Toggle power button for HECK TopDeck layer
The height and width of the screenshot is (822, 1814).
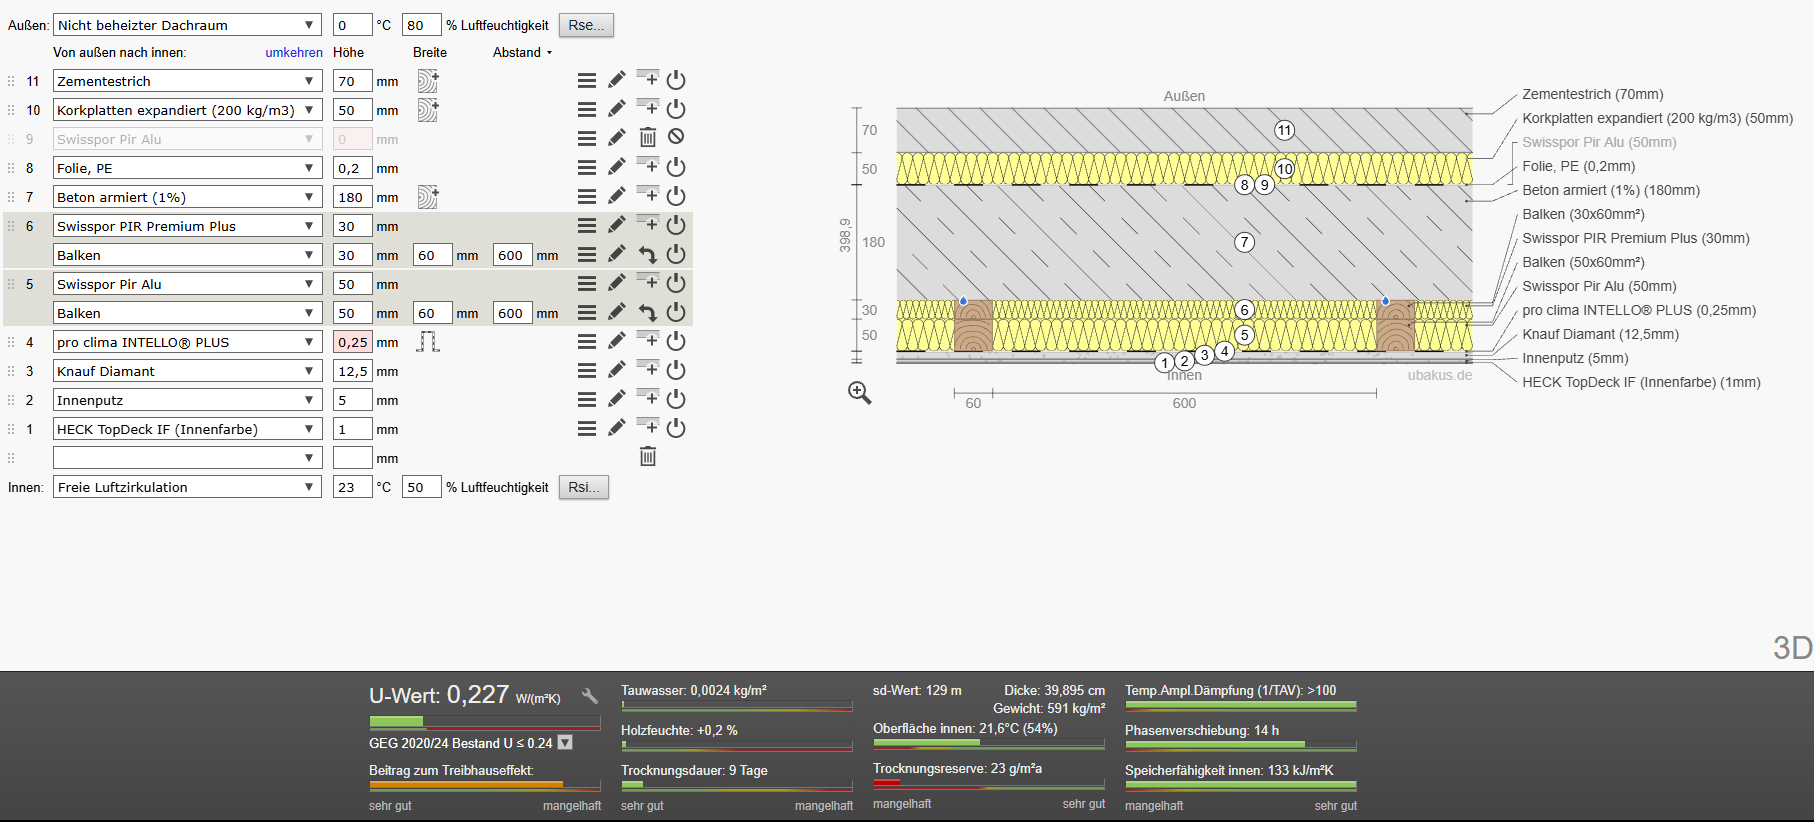676,428
